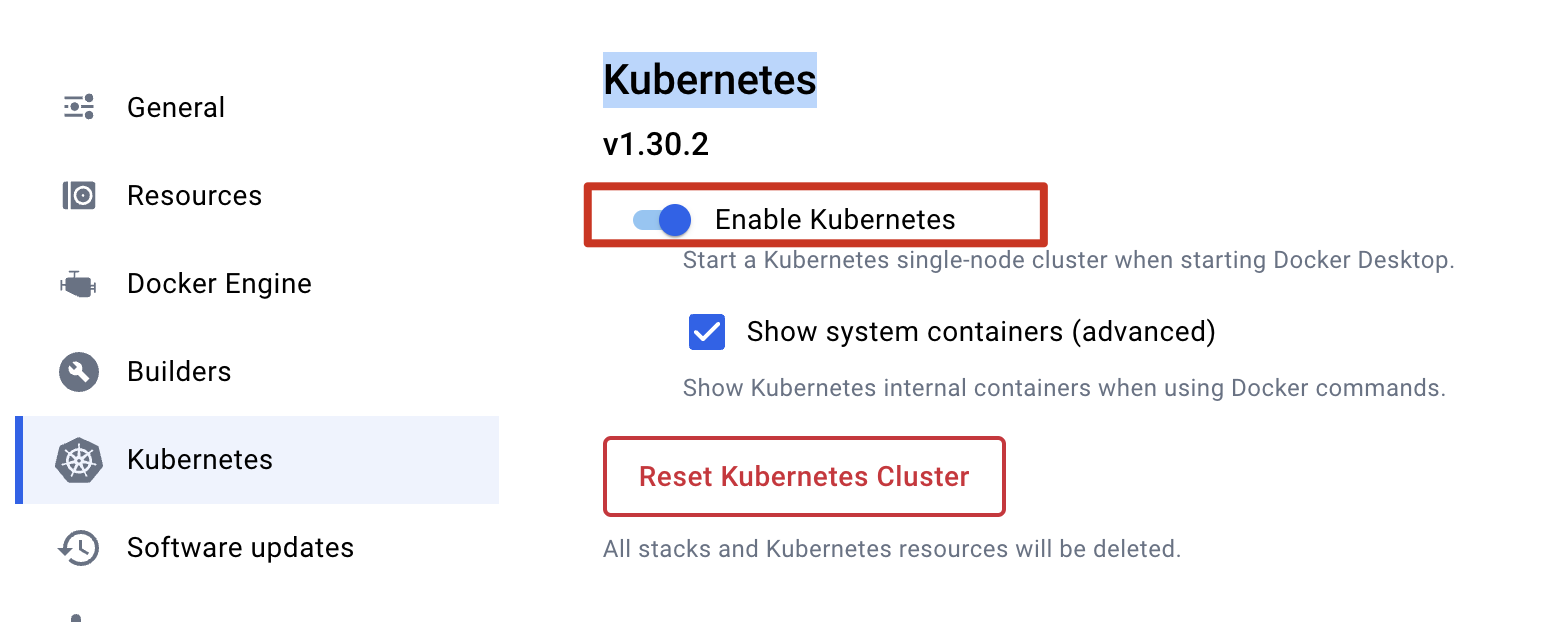Select the Kubernetes sidebar label
This screenshot has height=622, width=1558.
(x=200, y=460)
